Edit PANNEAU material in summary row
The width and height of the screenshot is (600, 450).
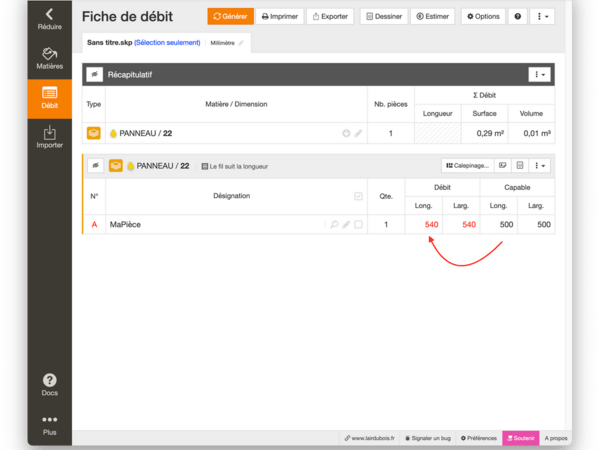point(358,133)
